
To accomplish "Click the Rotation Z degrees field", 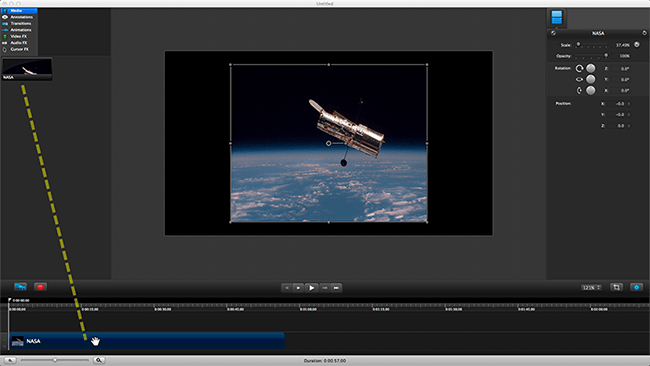I will pos(621,69).
